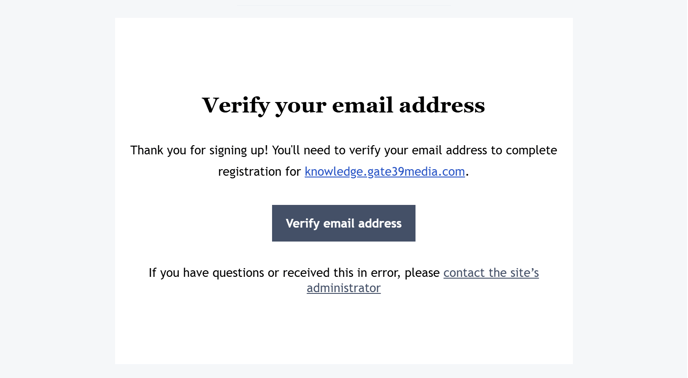Click empty white space above the heading

pyautogui.click(x=344, y=55)
